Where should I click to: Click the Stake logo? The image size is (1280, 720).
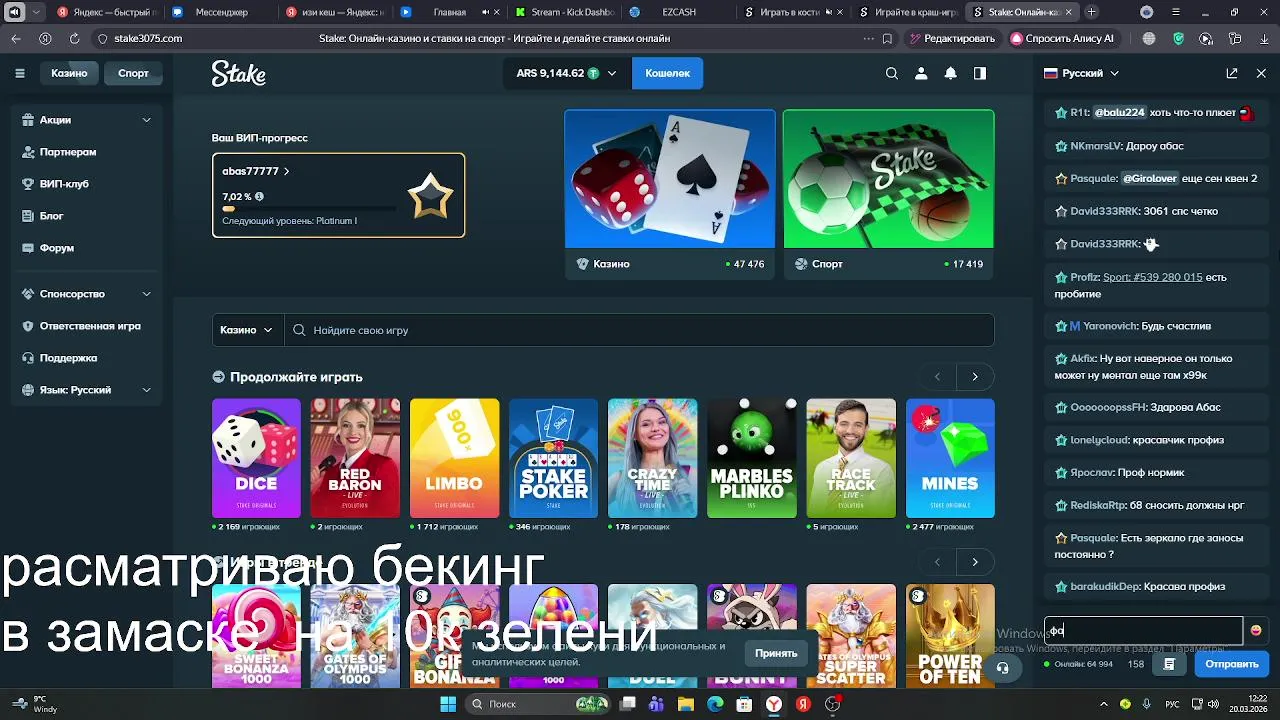(x=238, y=74)
